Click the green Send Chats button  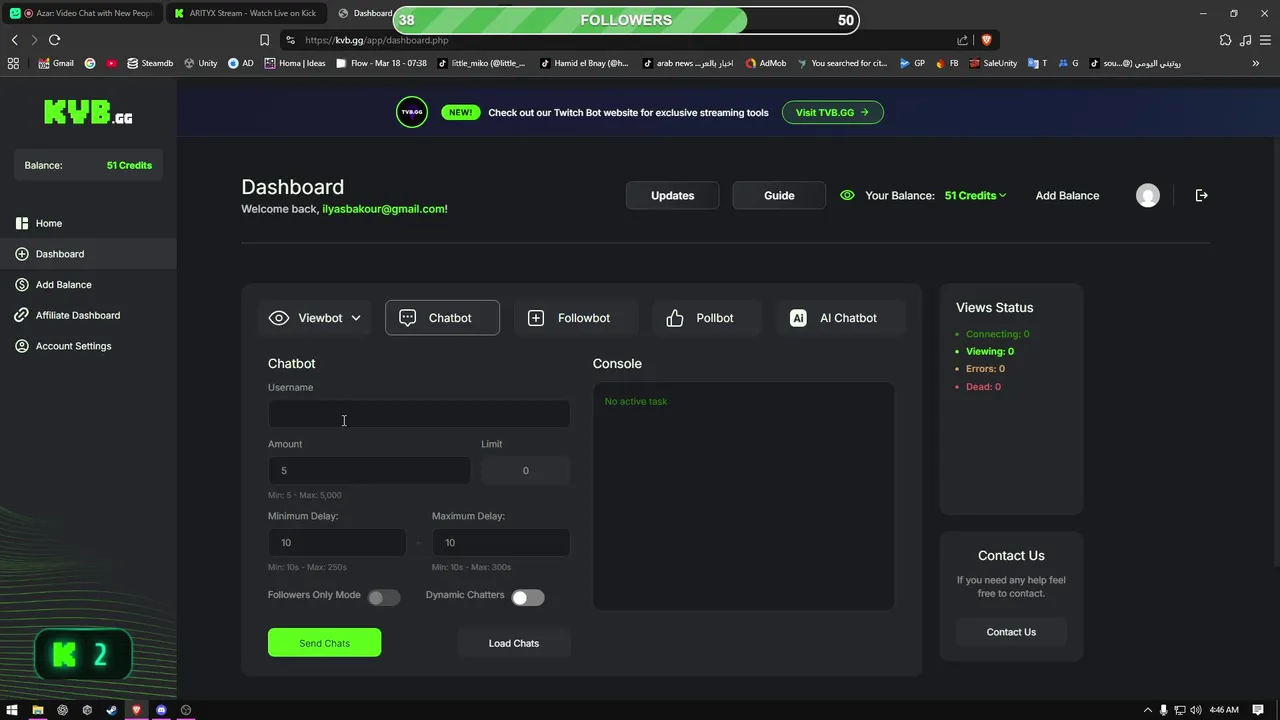tap(324, 643)
